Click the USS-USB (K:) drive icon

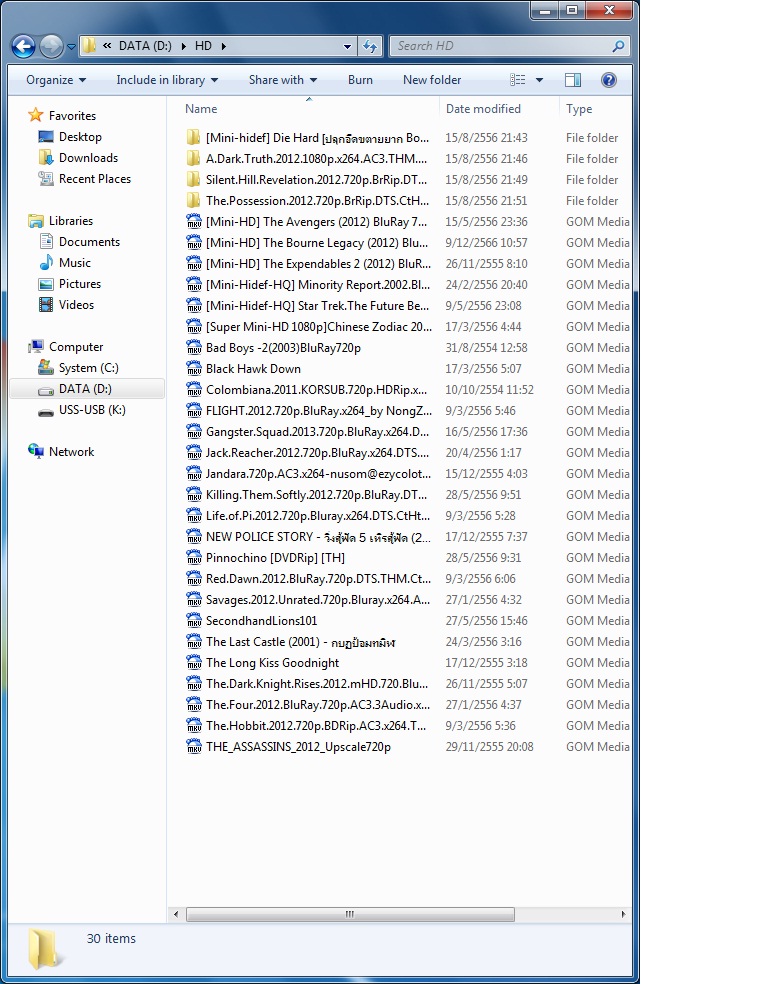tap(46, 411)
